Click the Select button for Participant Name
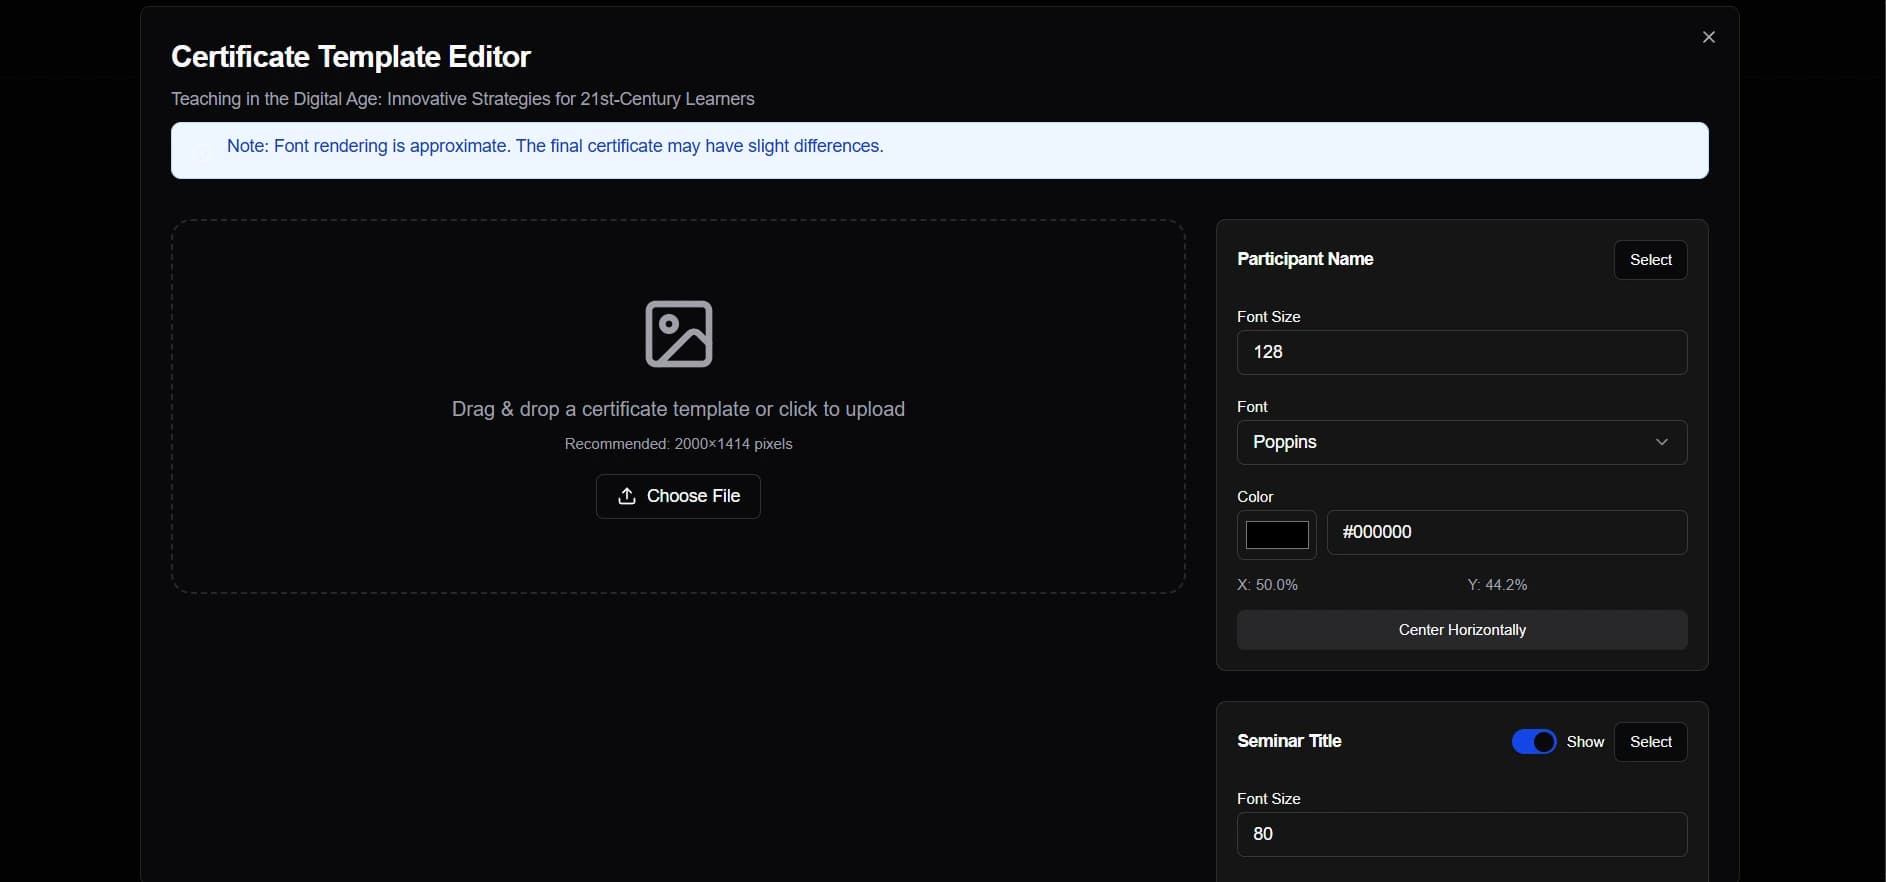Image resolution: width=1886 pixels, height=882 pixels. point(1650,260)
